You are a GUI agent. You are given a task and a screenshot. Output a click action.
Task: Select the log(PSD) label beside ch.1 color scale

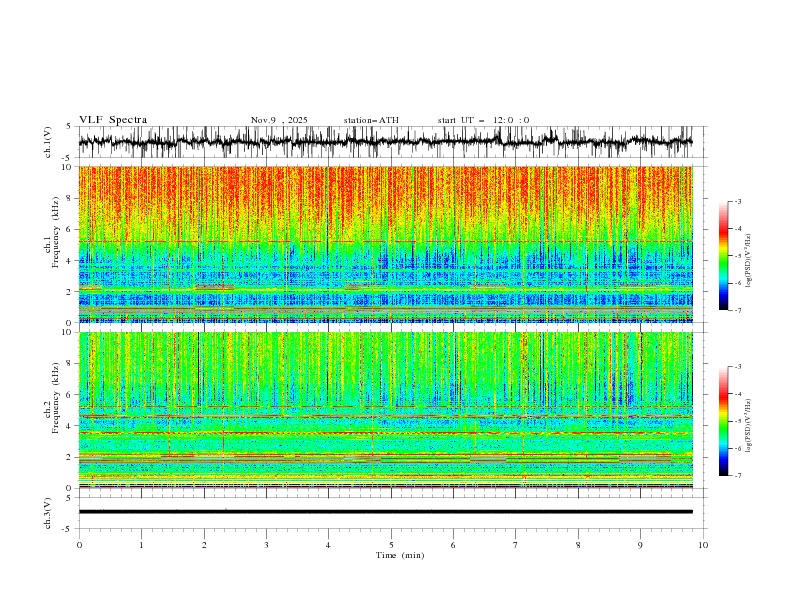point(749,261)
